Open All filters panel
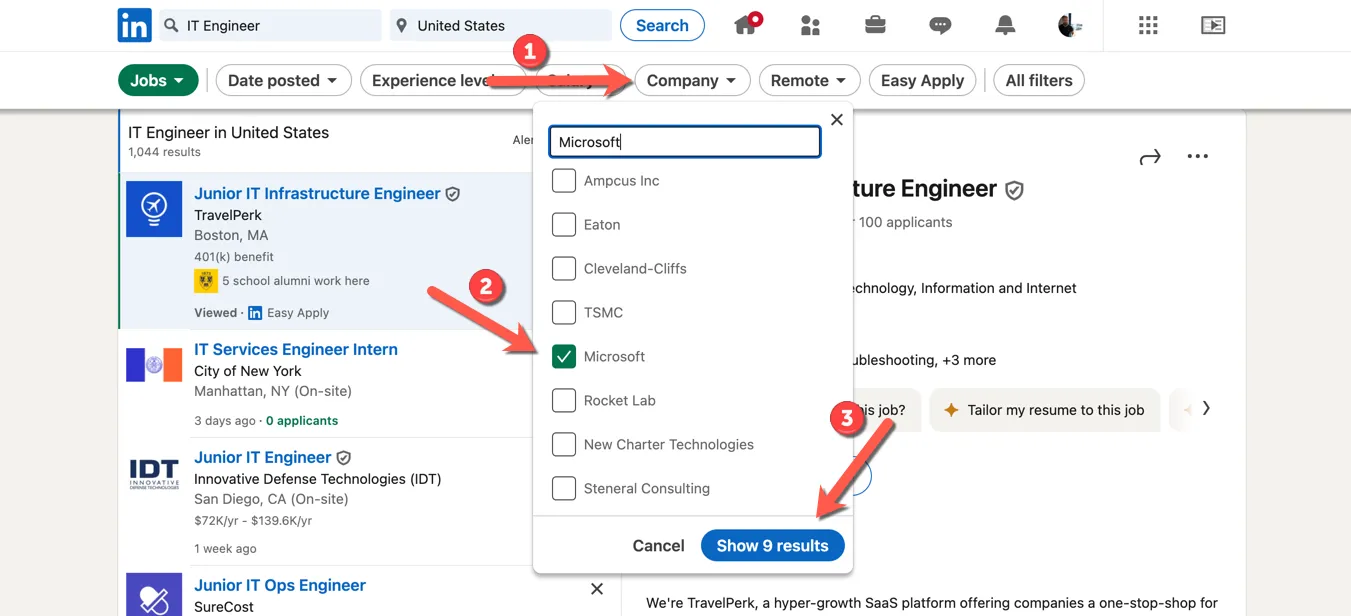Screen dimensions: 1351x616 1039,80
